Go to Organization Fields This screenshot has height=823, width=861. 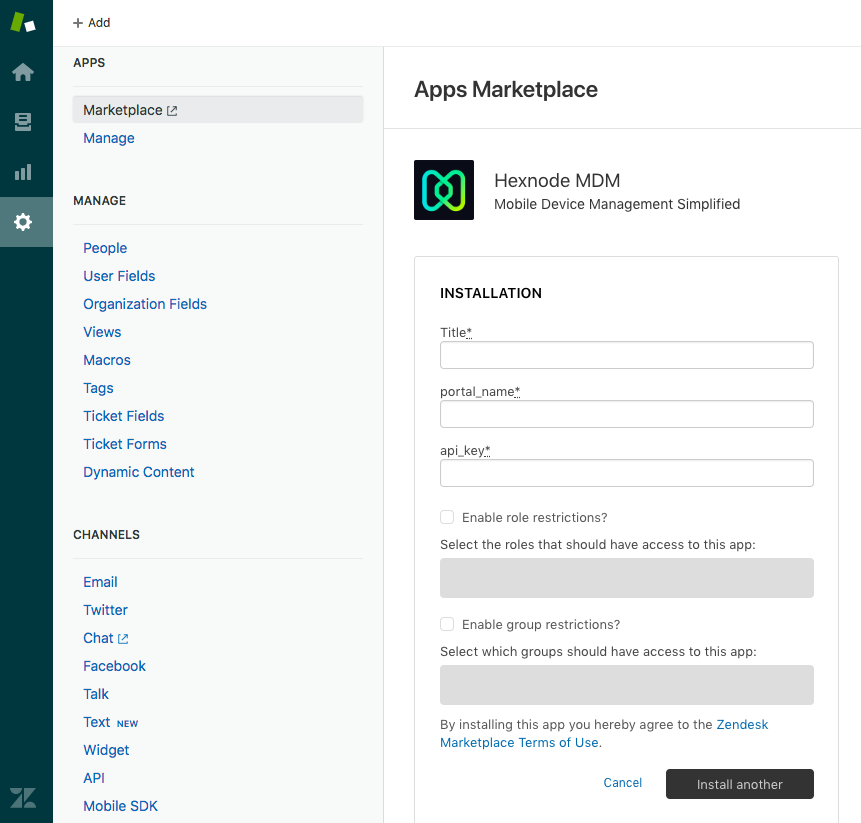click(145, 304)
